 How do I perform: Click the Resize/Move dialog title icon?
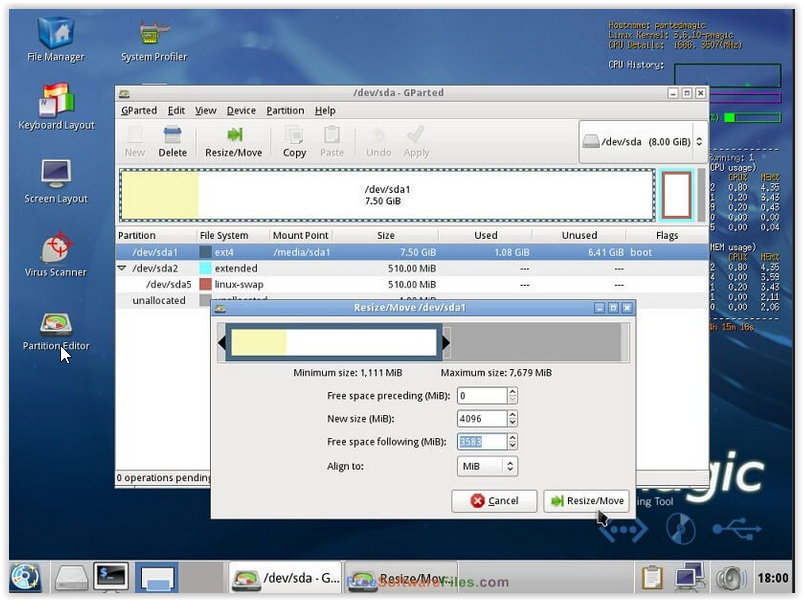(x=221, y=309)
